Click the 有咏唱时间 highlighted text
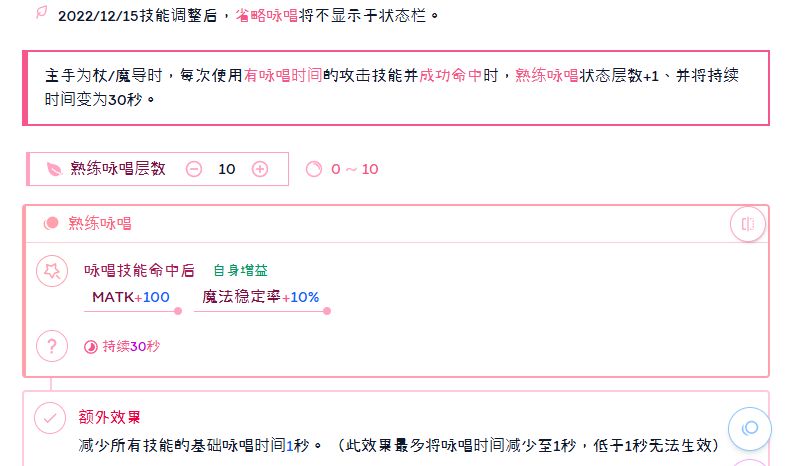This screenshot has width=800, height=466. tap(283, 76)
